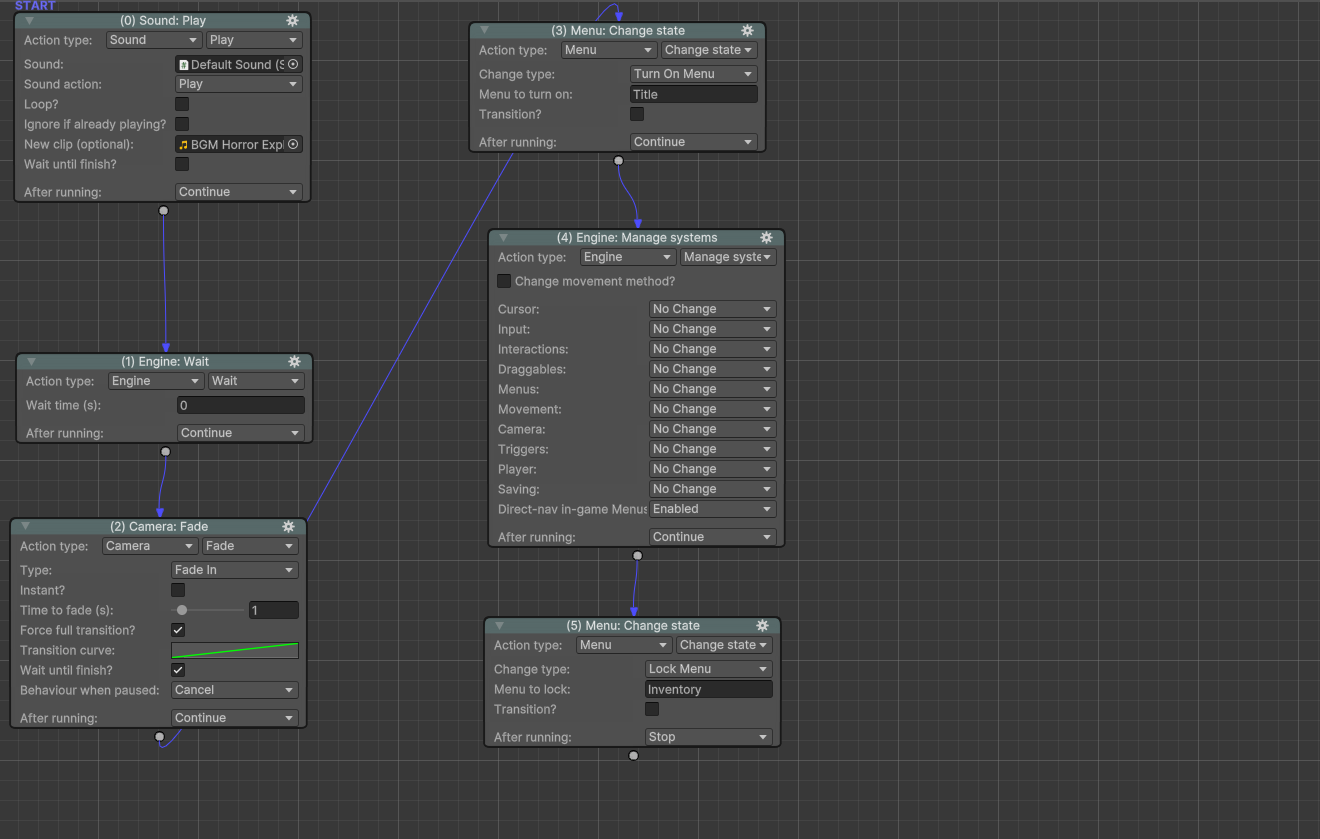
Task: Open the Player No Change dropdown
Action: pos(712,469)
